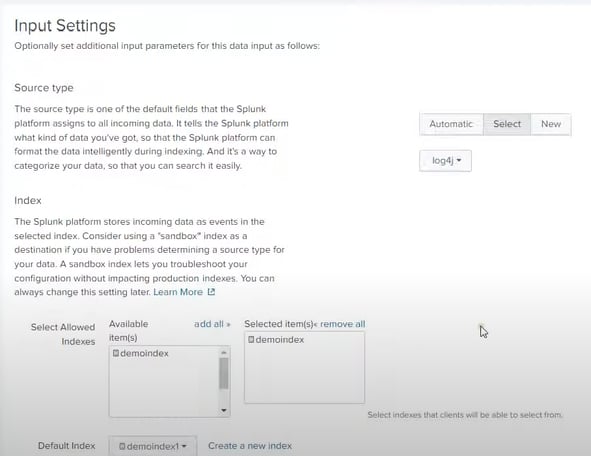
Task: Open the Learn More link
Action: [x=178, y=292]
